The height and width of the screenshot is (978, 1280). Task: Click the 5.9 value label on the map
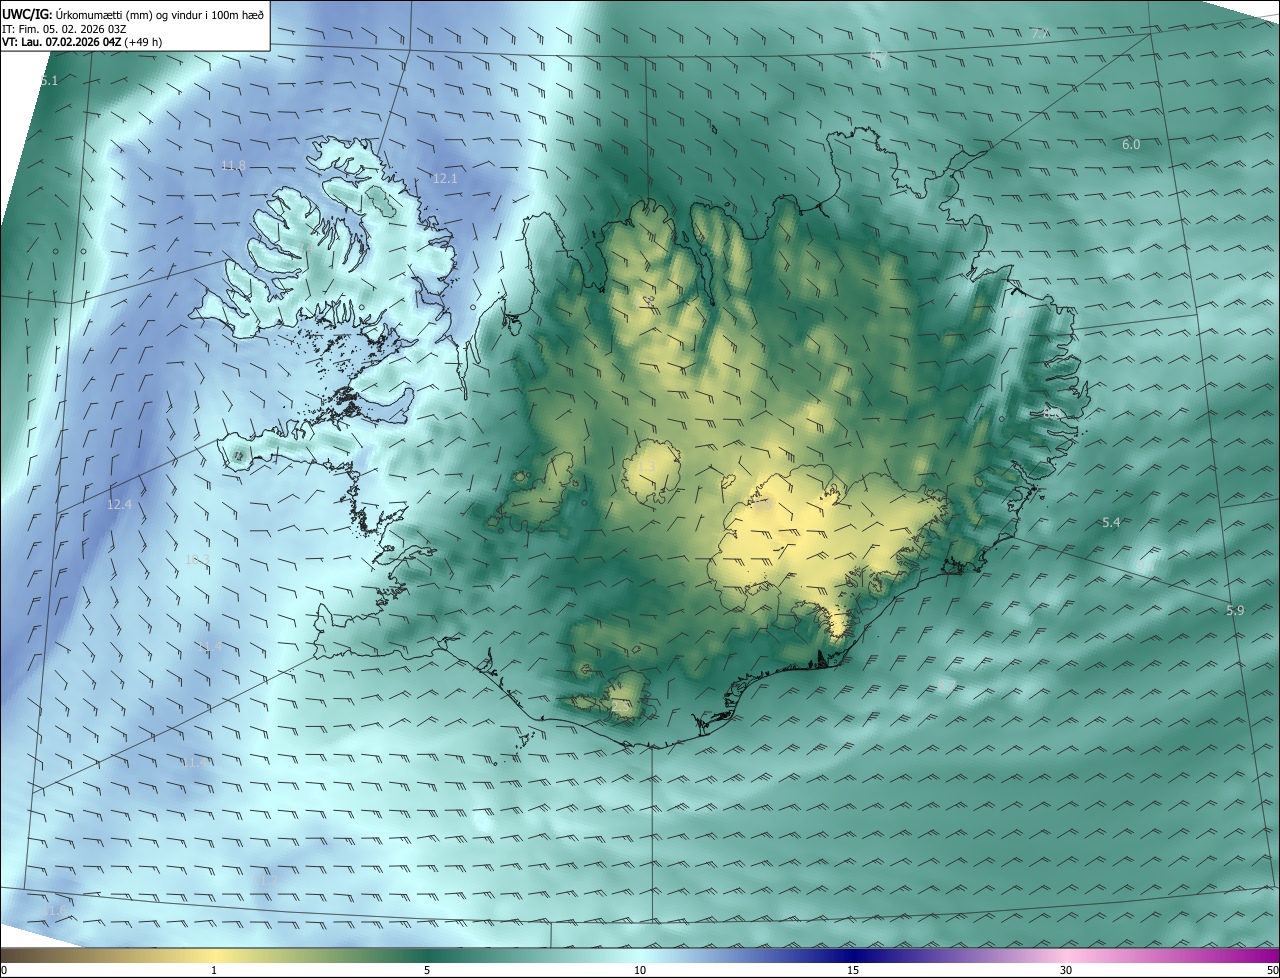(1235, 611)
